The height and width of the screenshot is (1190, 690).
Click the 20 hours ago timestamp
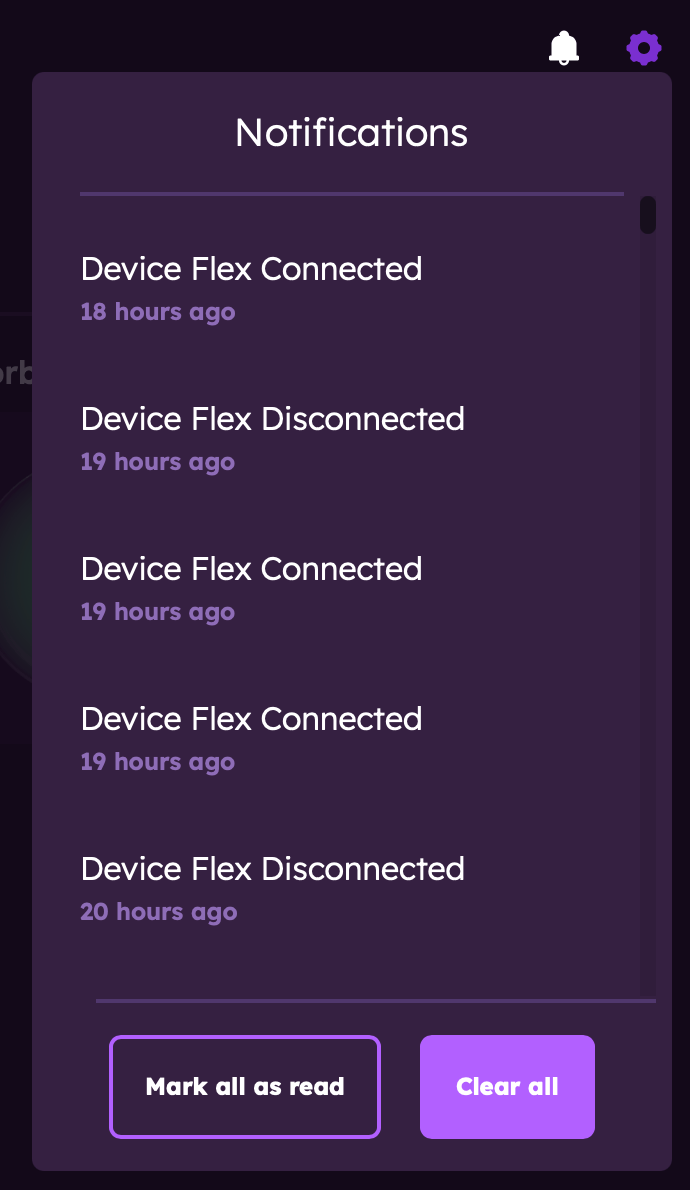[158, 911]
